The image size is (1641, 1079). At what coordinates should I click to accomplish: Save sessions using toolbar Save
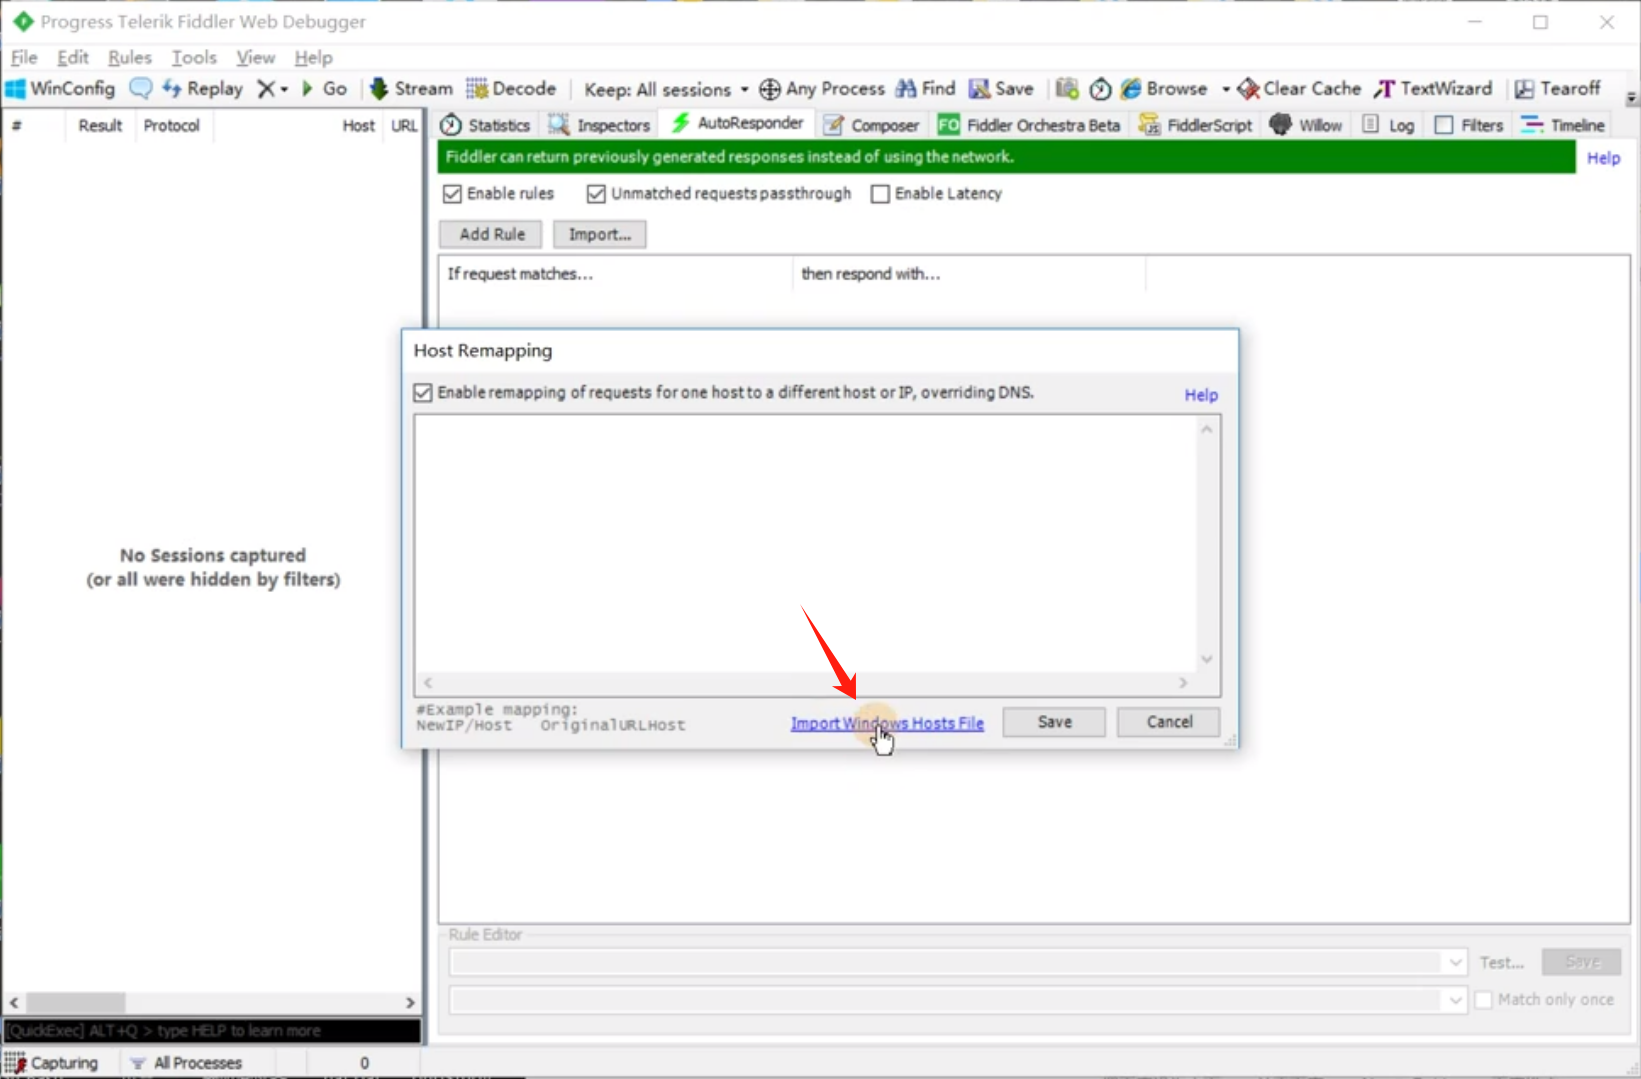click(x=1001, y=89)
